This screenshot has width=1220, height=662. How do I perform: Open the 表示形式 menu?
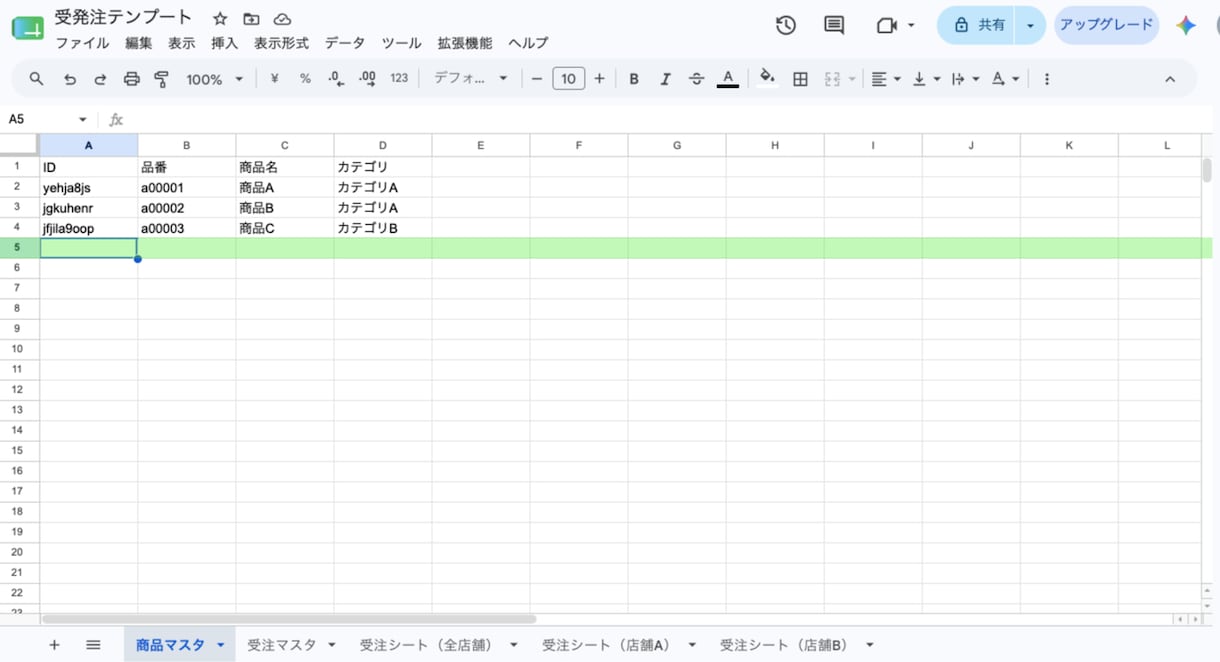tap(281, 44)
